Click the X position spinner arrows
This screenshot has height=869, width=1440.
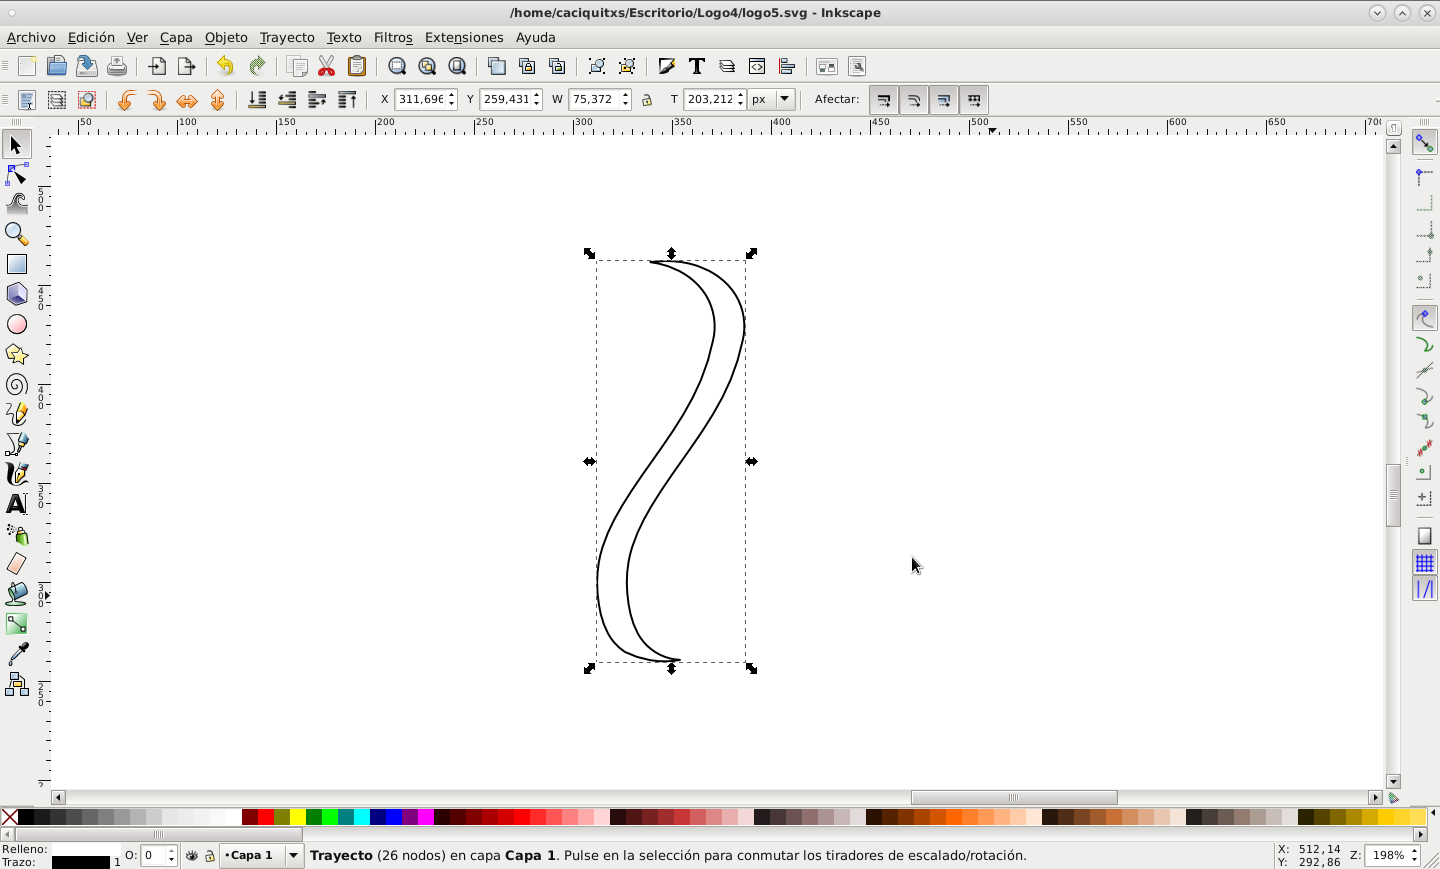point(452,99)
